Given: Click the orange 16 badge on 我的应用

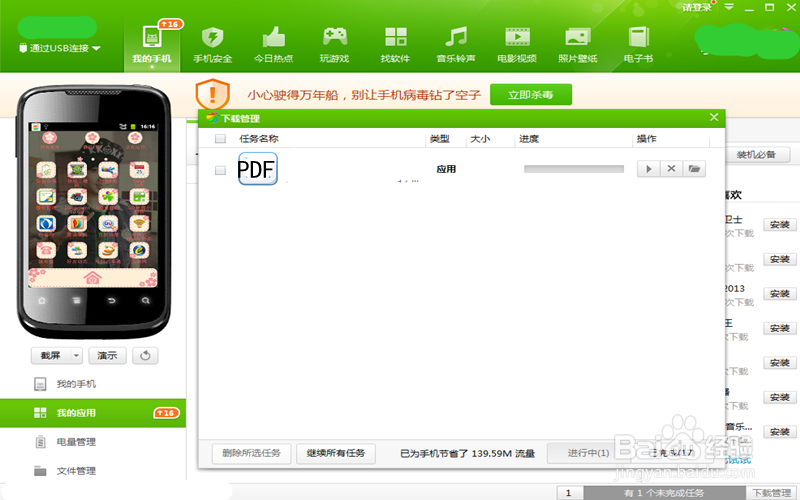Looking at the screenshot, I should pyautogui.click(x=166, y=413).
